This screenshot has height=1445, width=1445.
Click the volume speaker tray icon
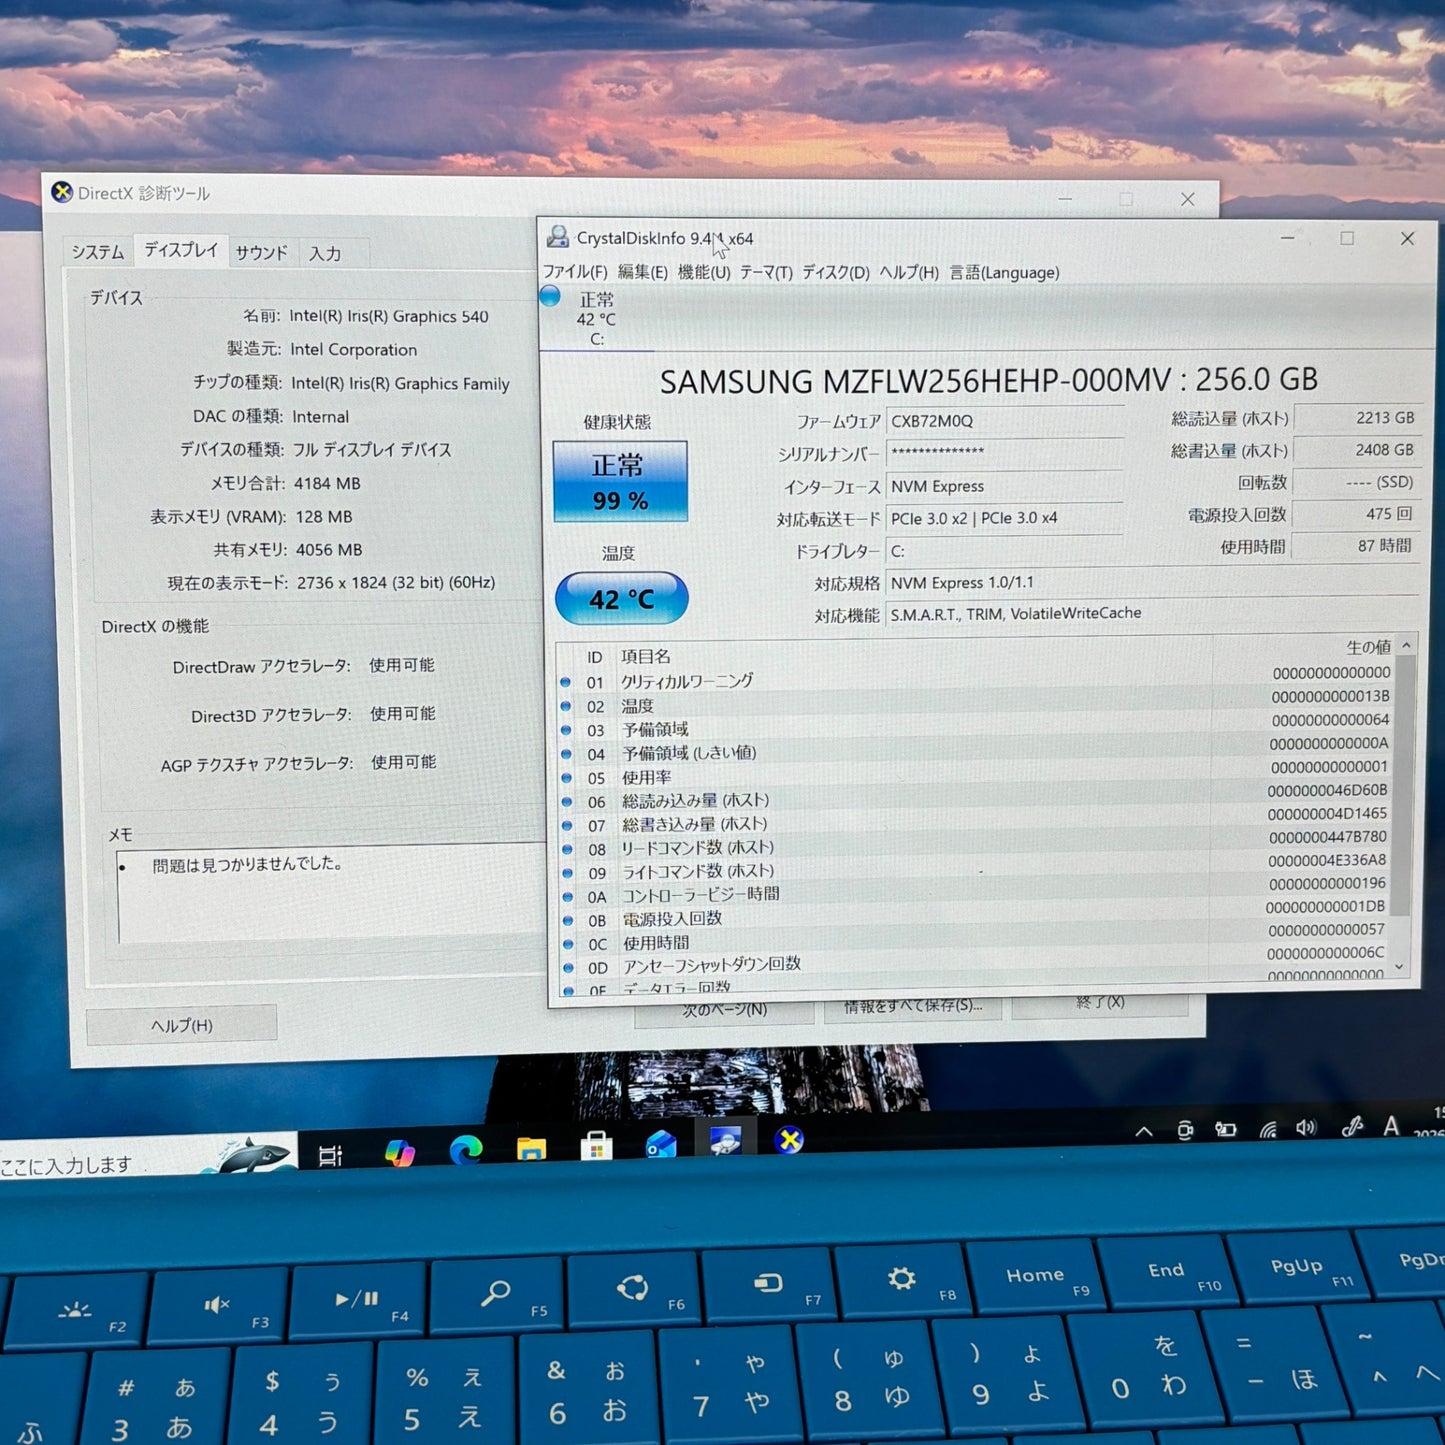1306,1128
